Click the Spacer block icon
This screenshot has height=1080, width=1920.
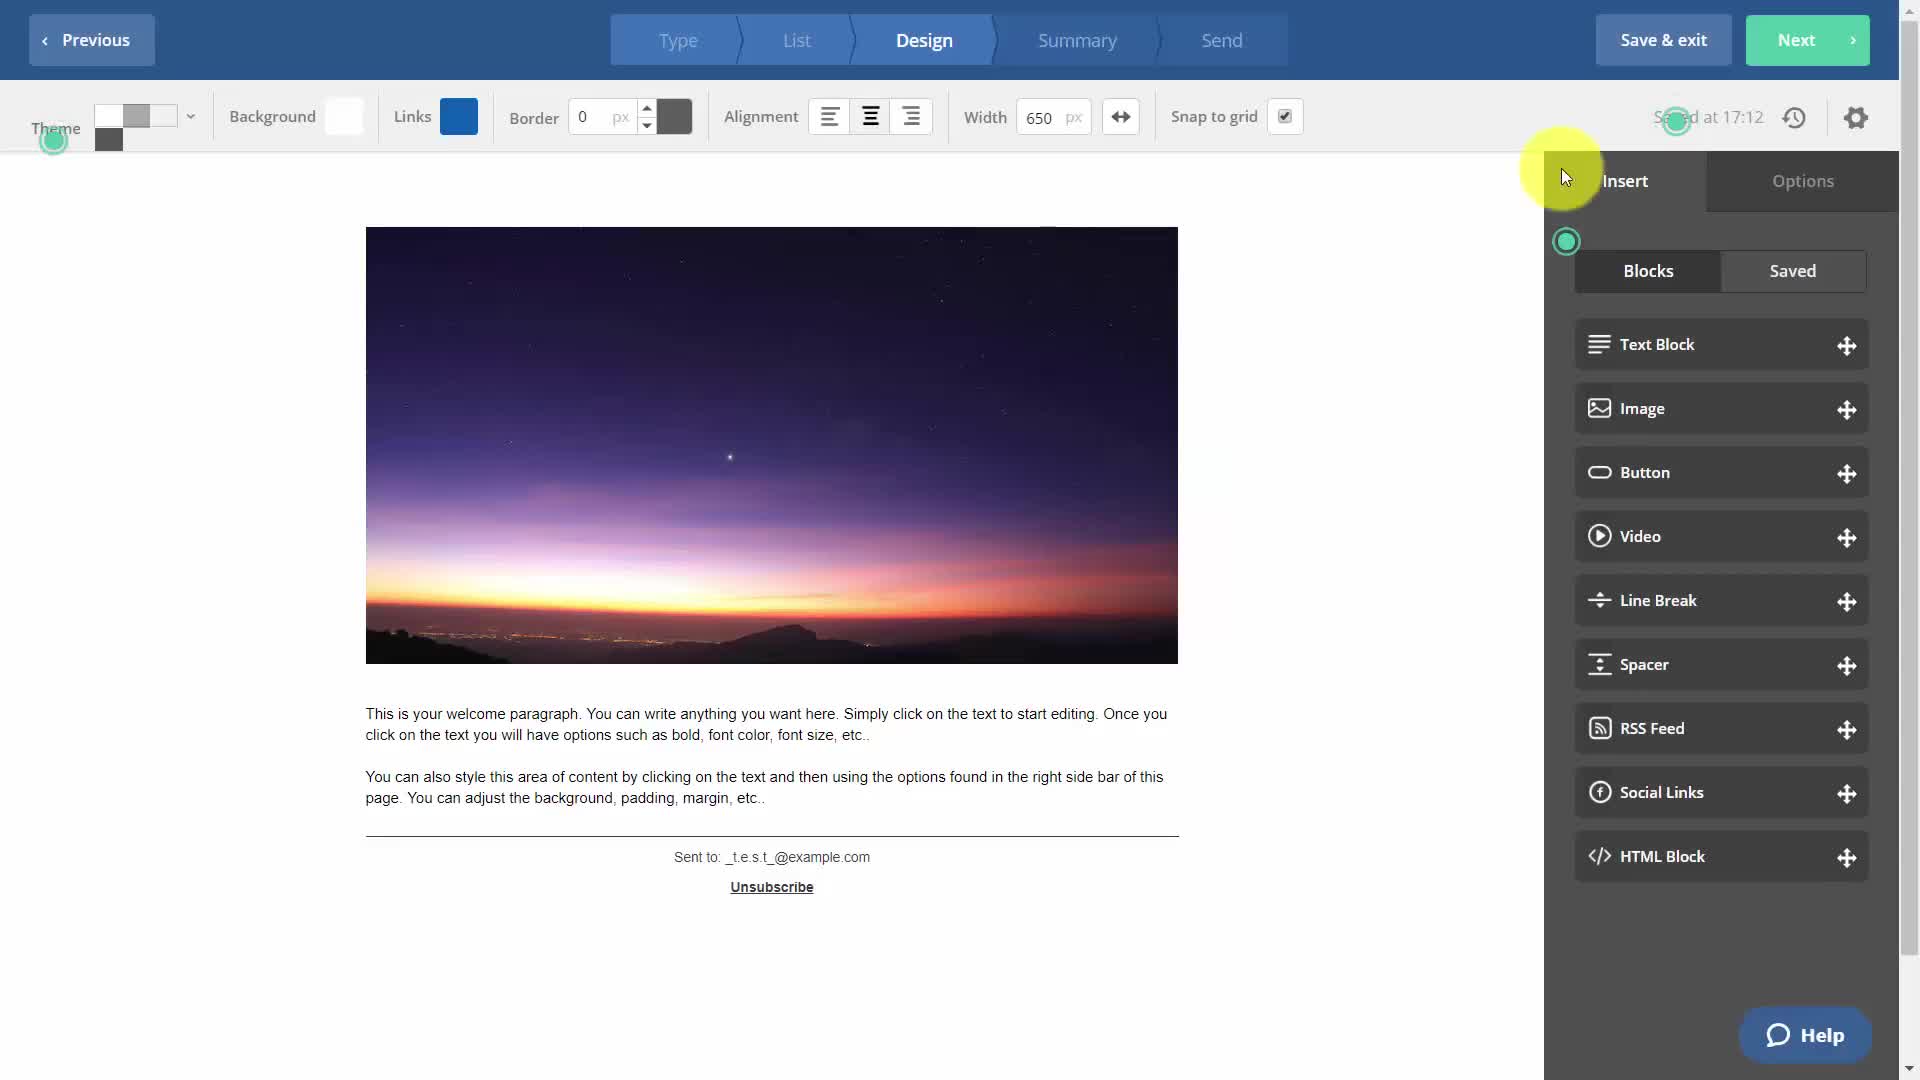click(x=1599, y=664)
